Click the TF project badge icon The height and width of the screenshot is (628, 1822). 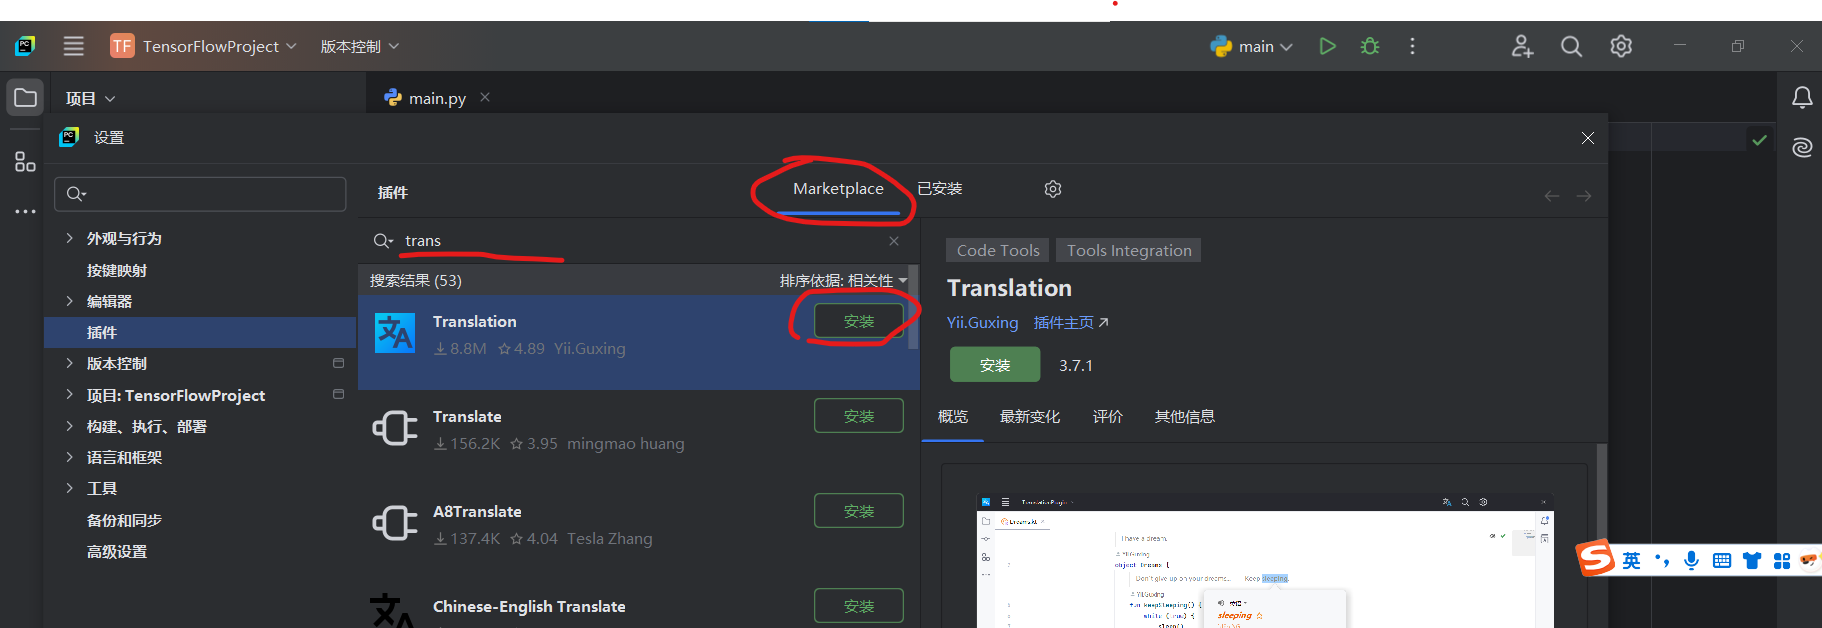(122, 46)
